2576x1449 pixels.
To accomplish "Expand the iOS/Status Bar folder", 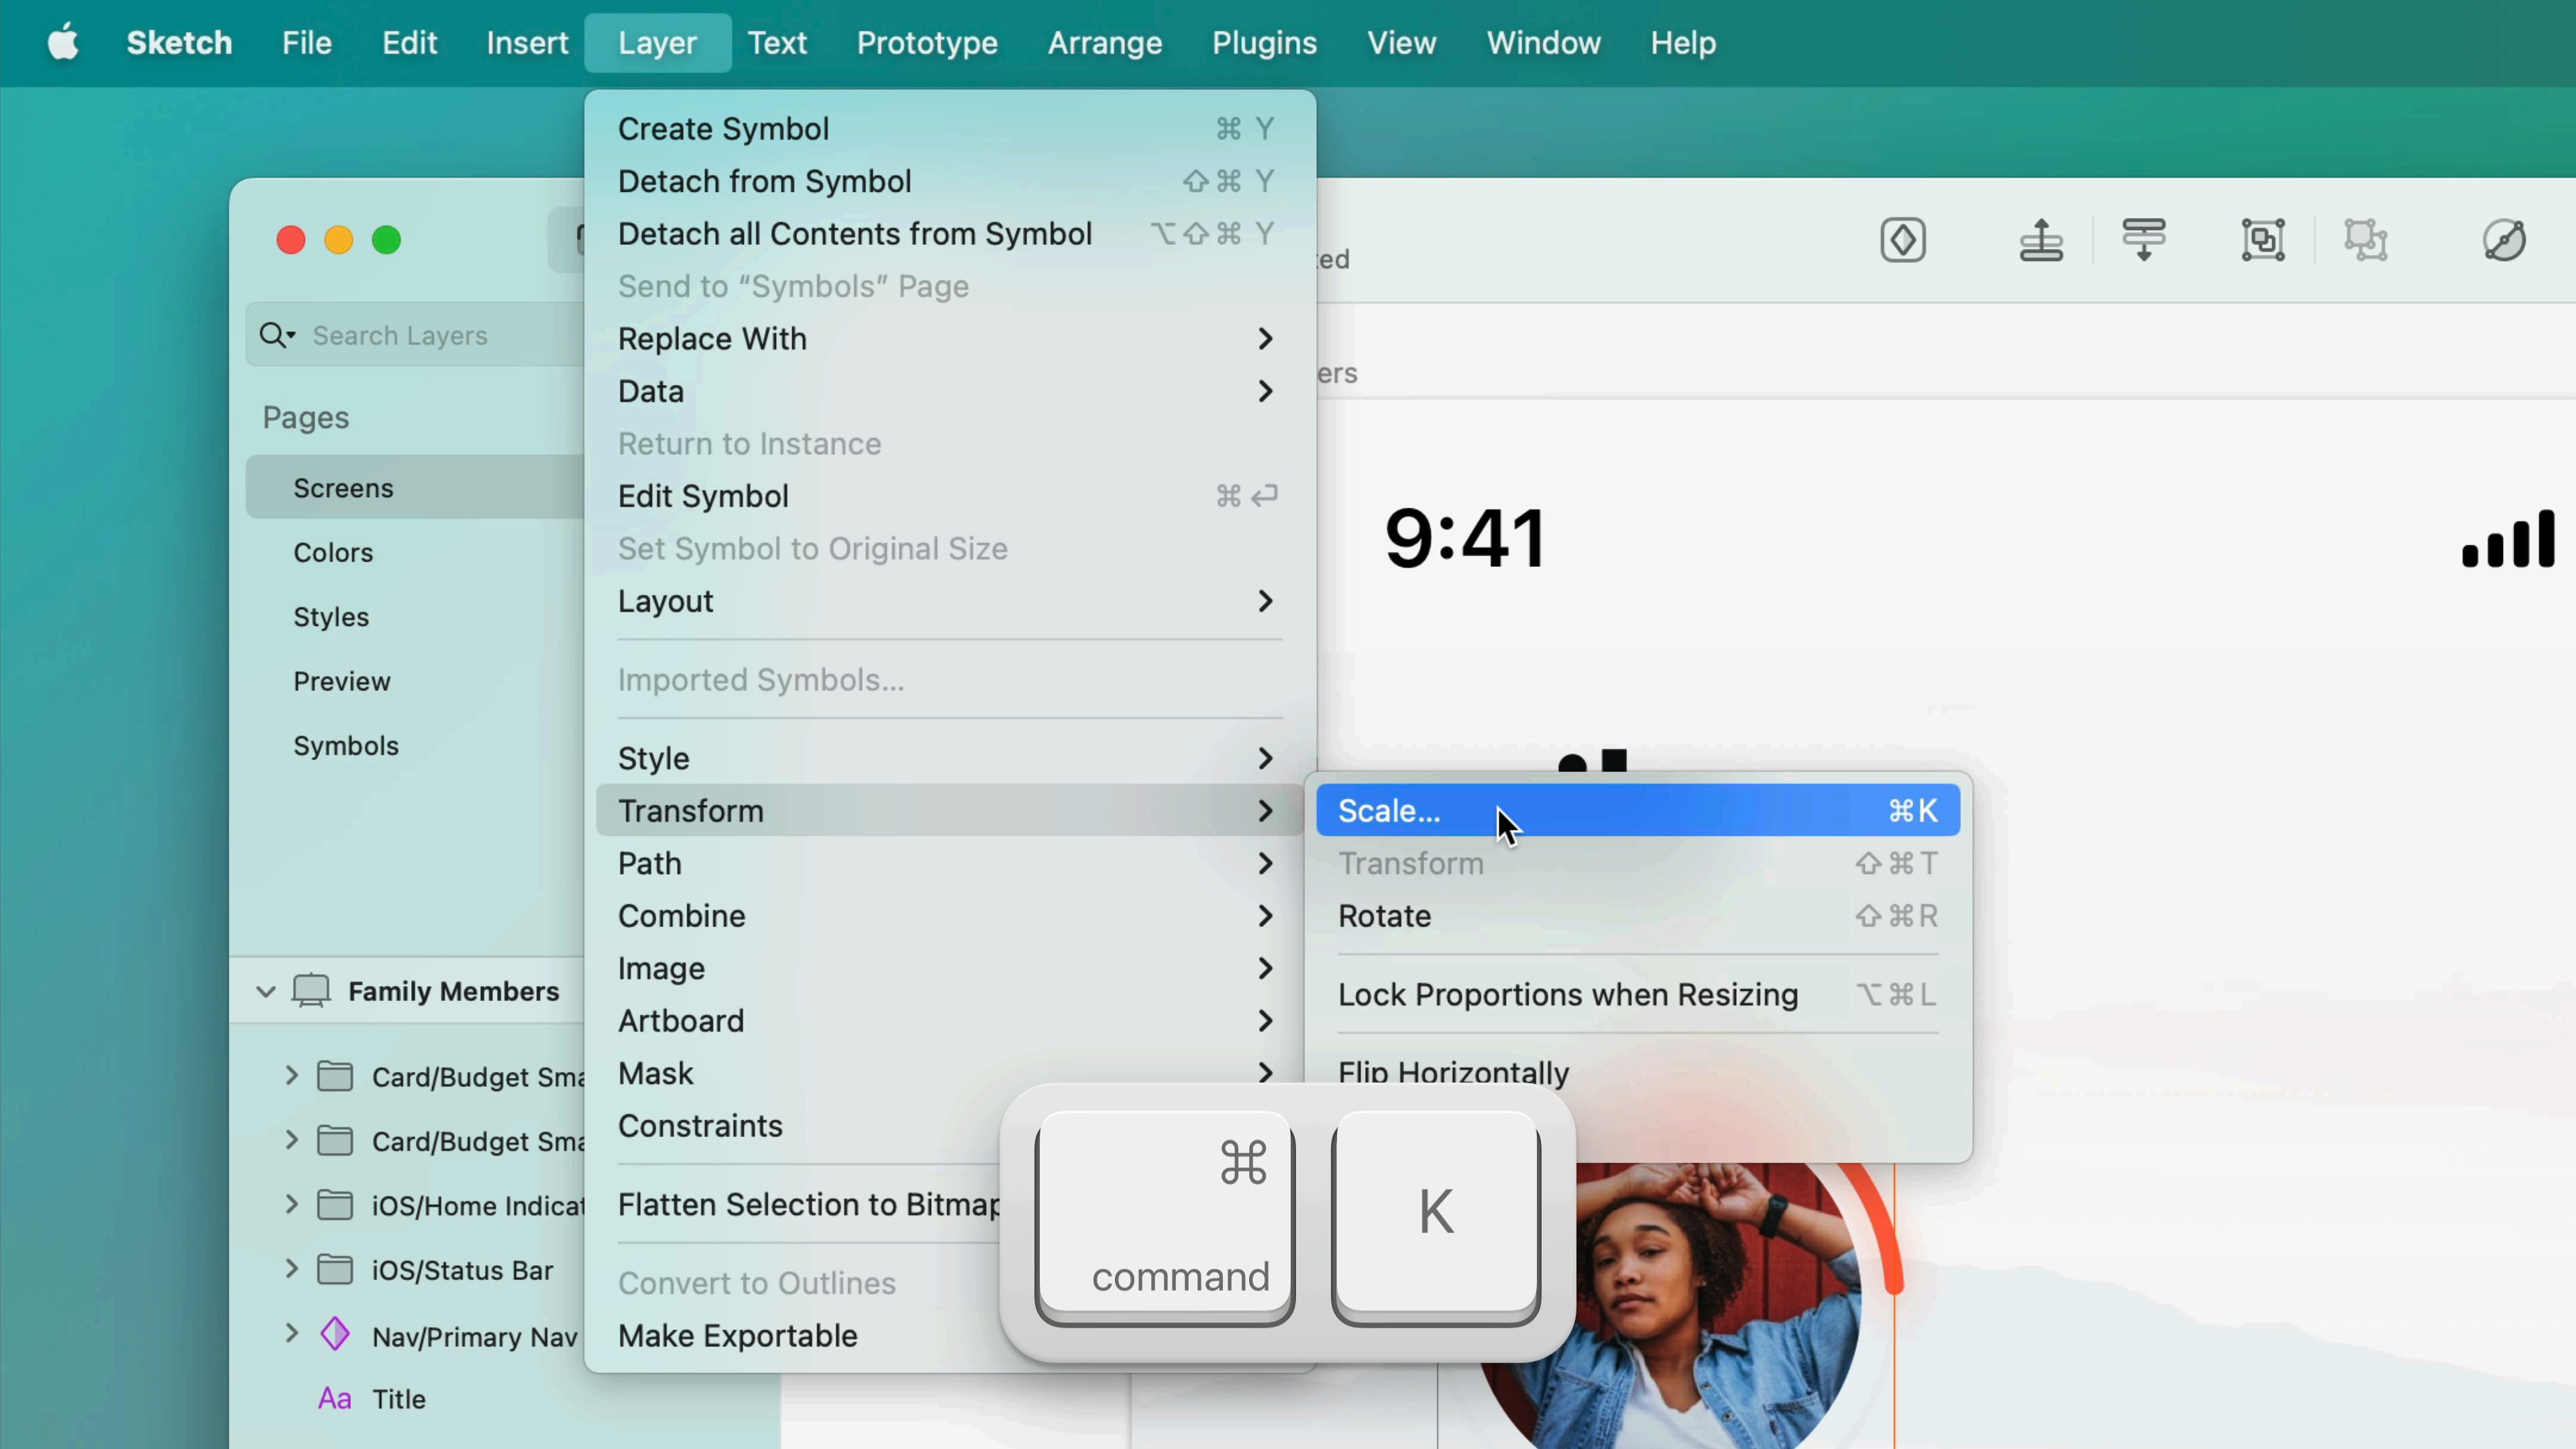I will 291,1269.
